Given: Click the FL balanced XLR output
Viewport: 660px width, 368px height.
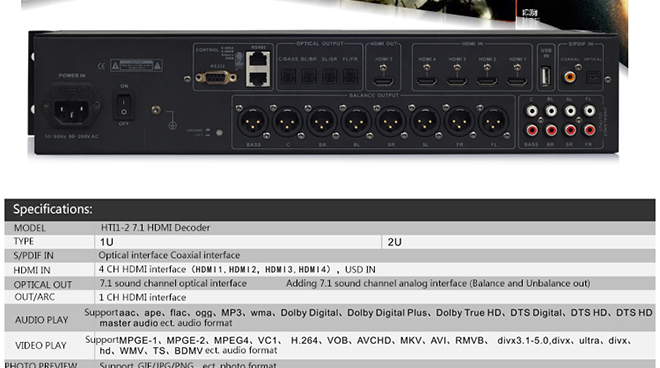Looking at the screenshot, I should [x=494, y=122].
